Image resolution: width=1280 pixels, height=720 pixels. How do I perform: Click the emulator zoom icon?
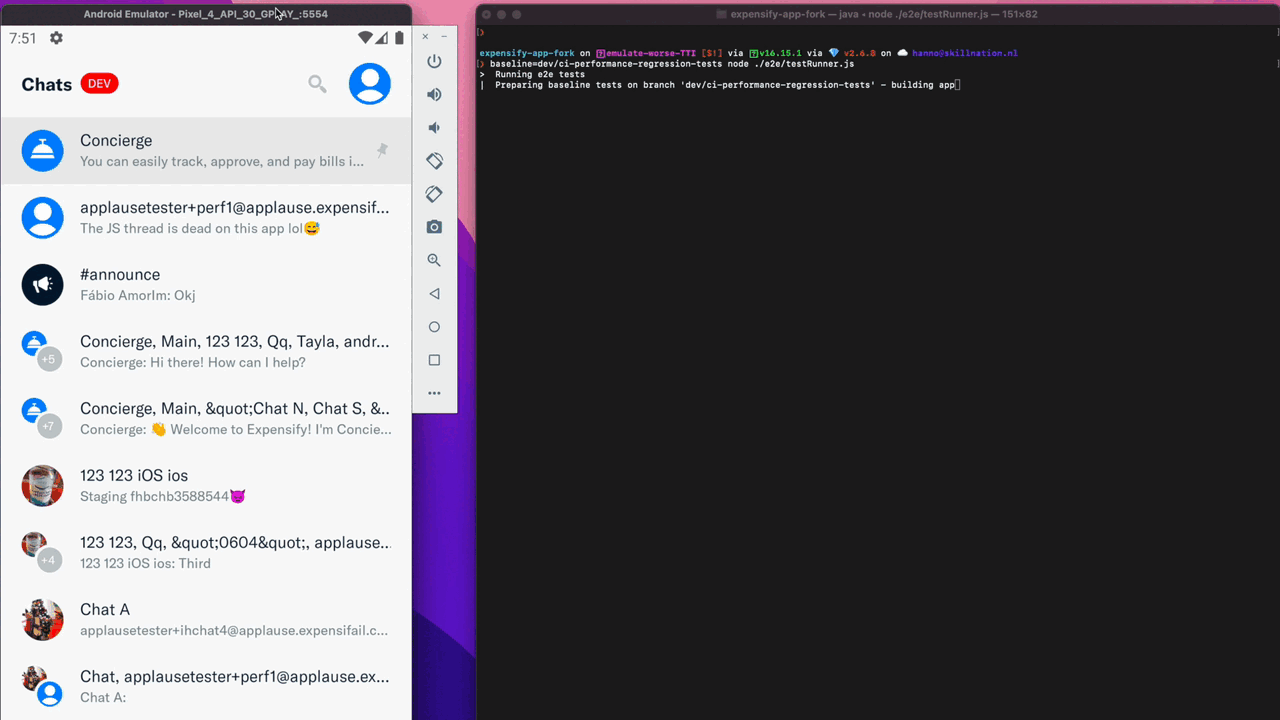pos(434,260)
